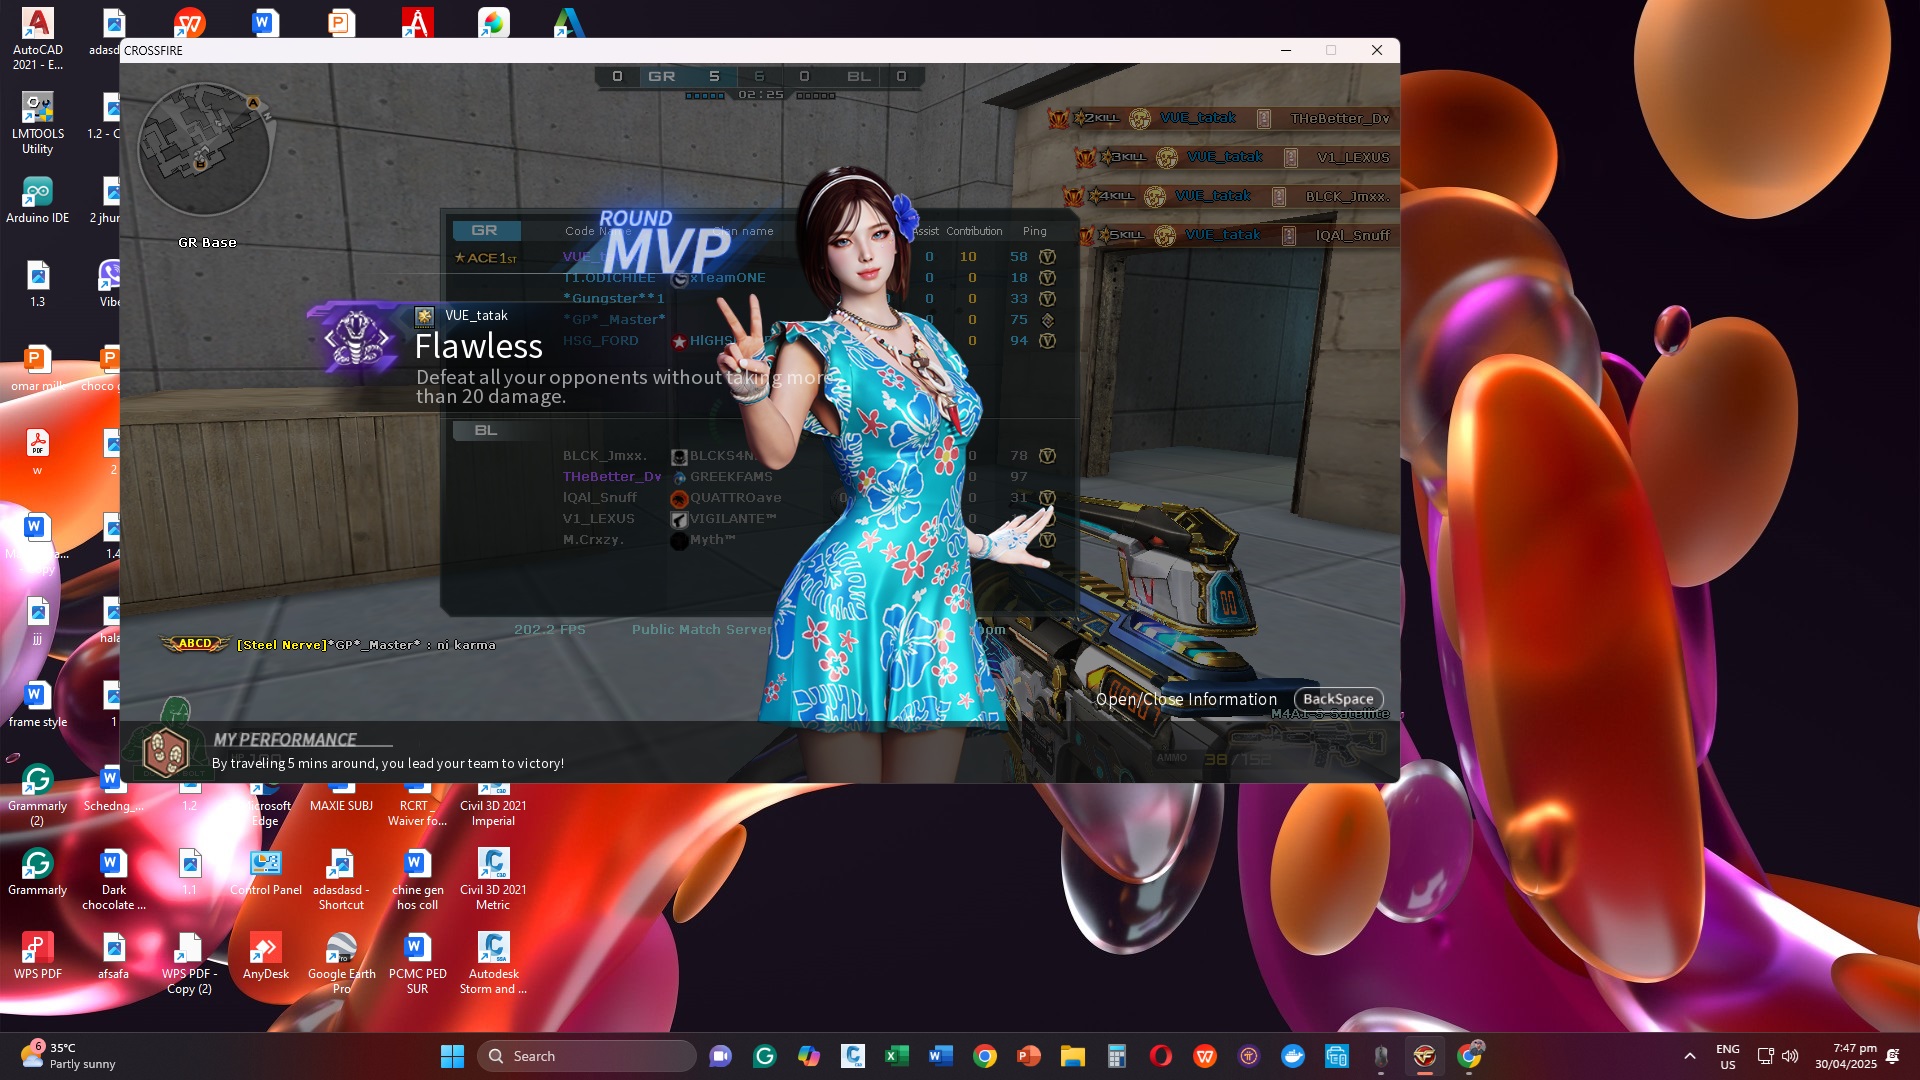Open Calculator from the taskbar
1920x1080 pixels.
1117,1056
